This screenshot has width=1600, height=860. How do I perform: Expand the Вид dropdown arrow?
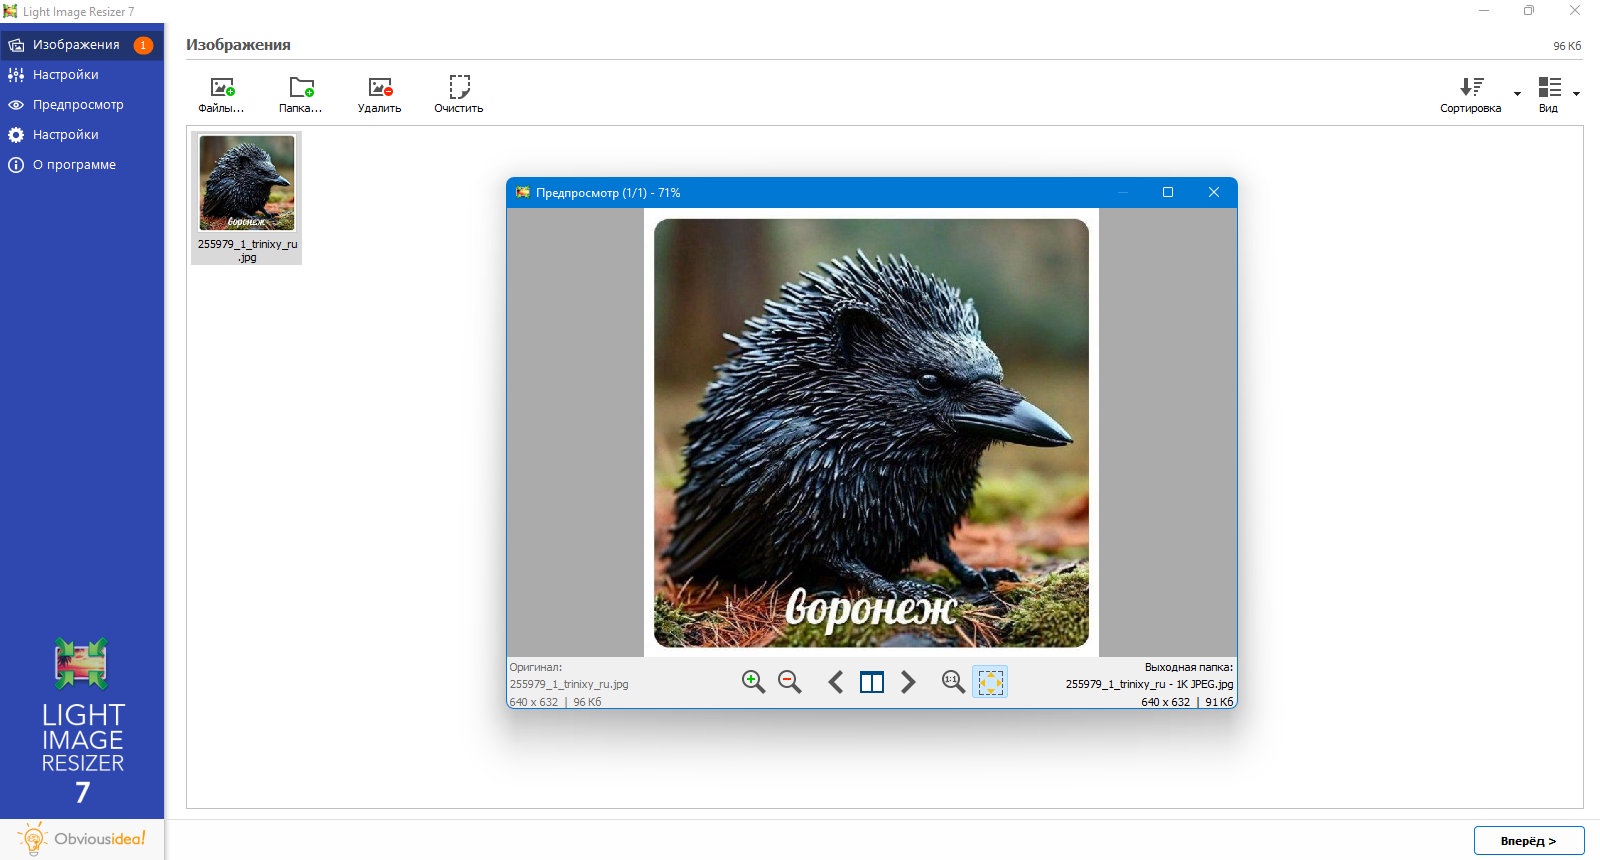coord(1576,94)
